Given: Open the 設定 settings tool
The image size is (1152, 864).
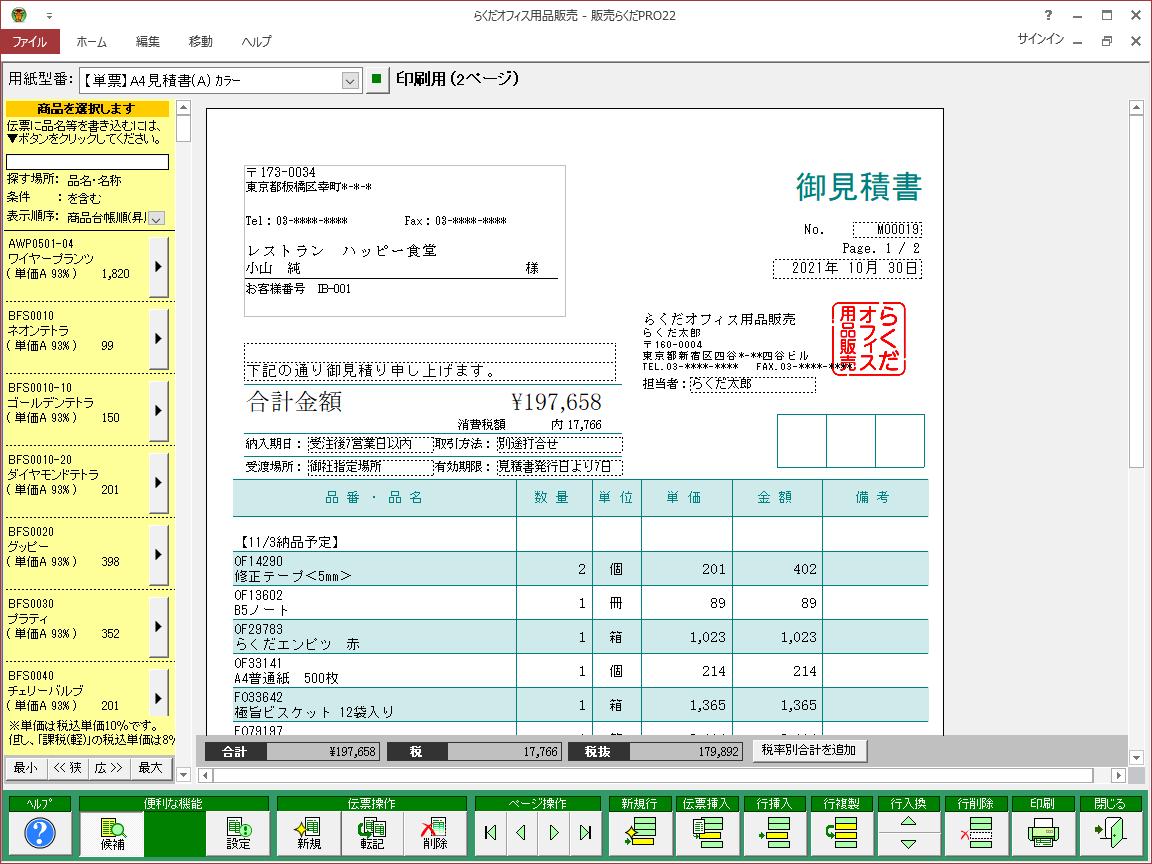Looking at the screenshot, I should tap(238, 832).
